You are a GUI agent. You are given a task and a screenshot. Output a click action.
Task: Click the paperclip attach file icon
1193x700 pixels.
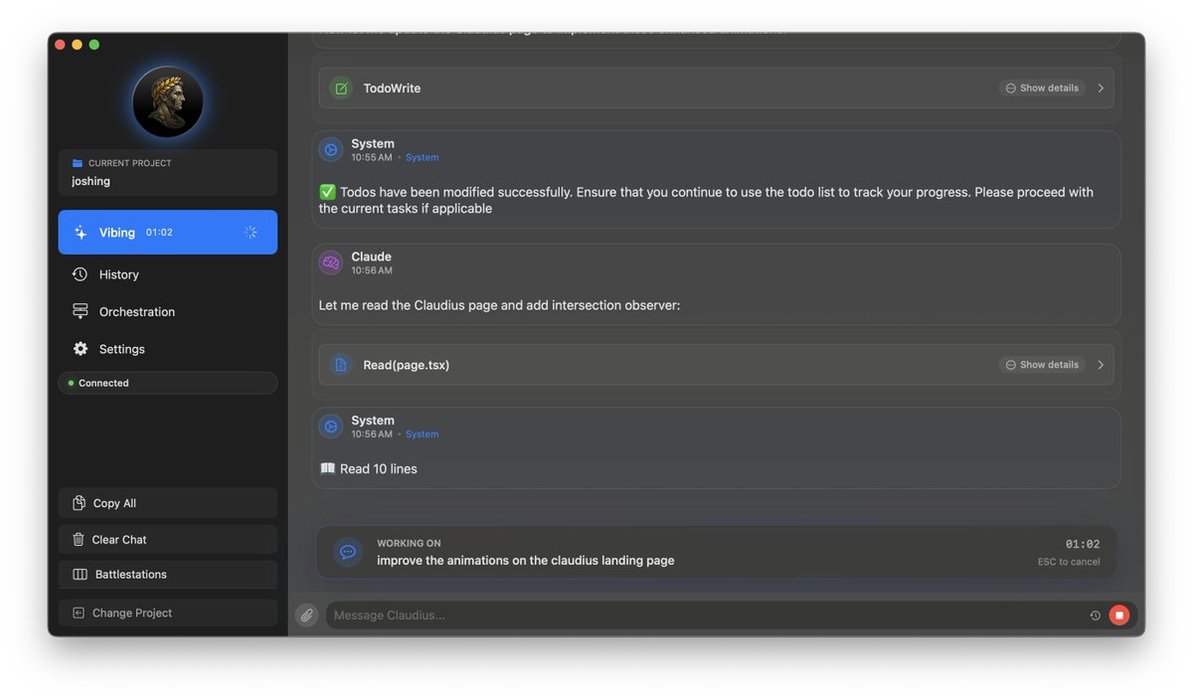[307, 615]
